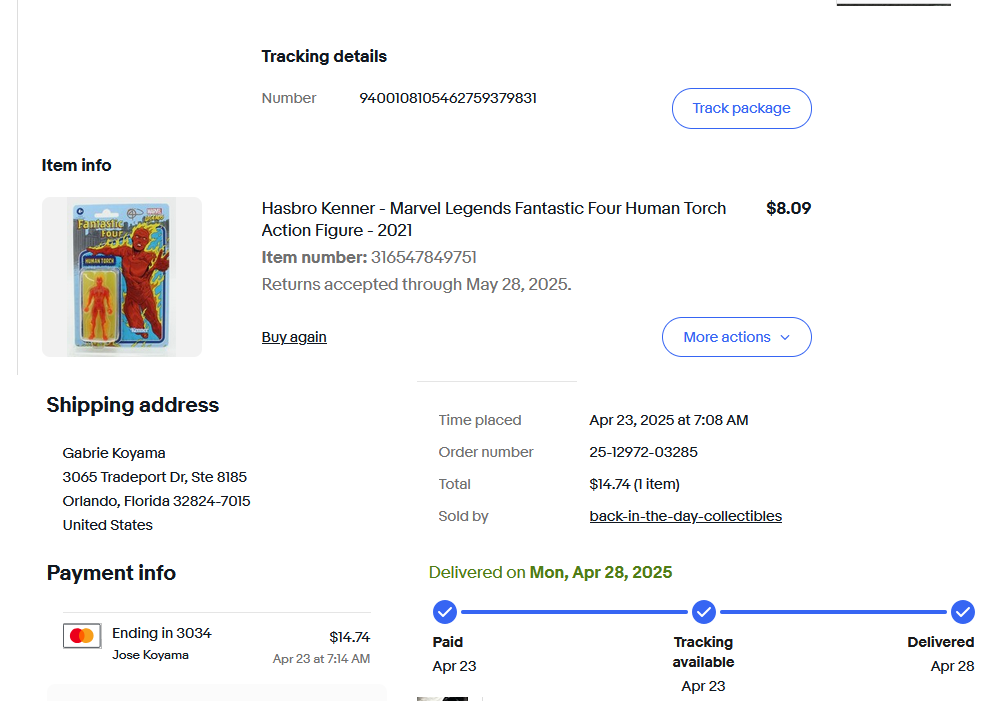Click the Hasbro Kenner Human Torch item title
The height and width of the screenshot is (701, 991).
click(494, 219)
